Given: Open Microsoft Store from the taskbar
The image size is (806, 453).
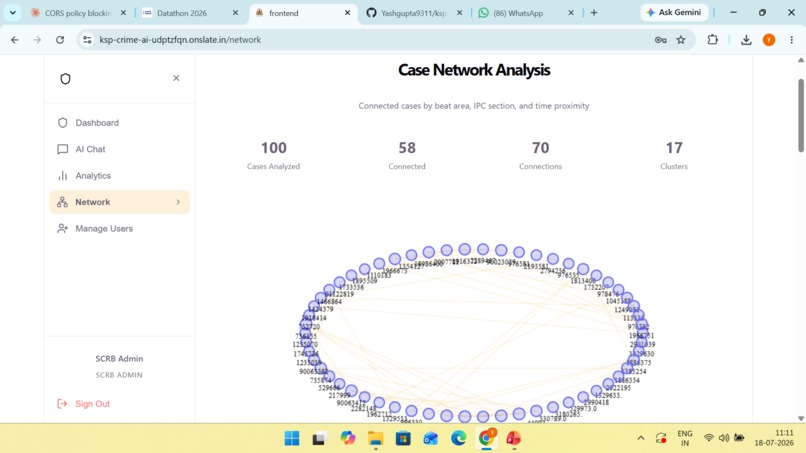Looking at the screenshot, I should (x=403, y=438).
